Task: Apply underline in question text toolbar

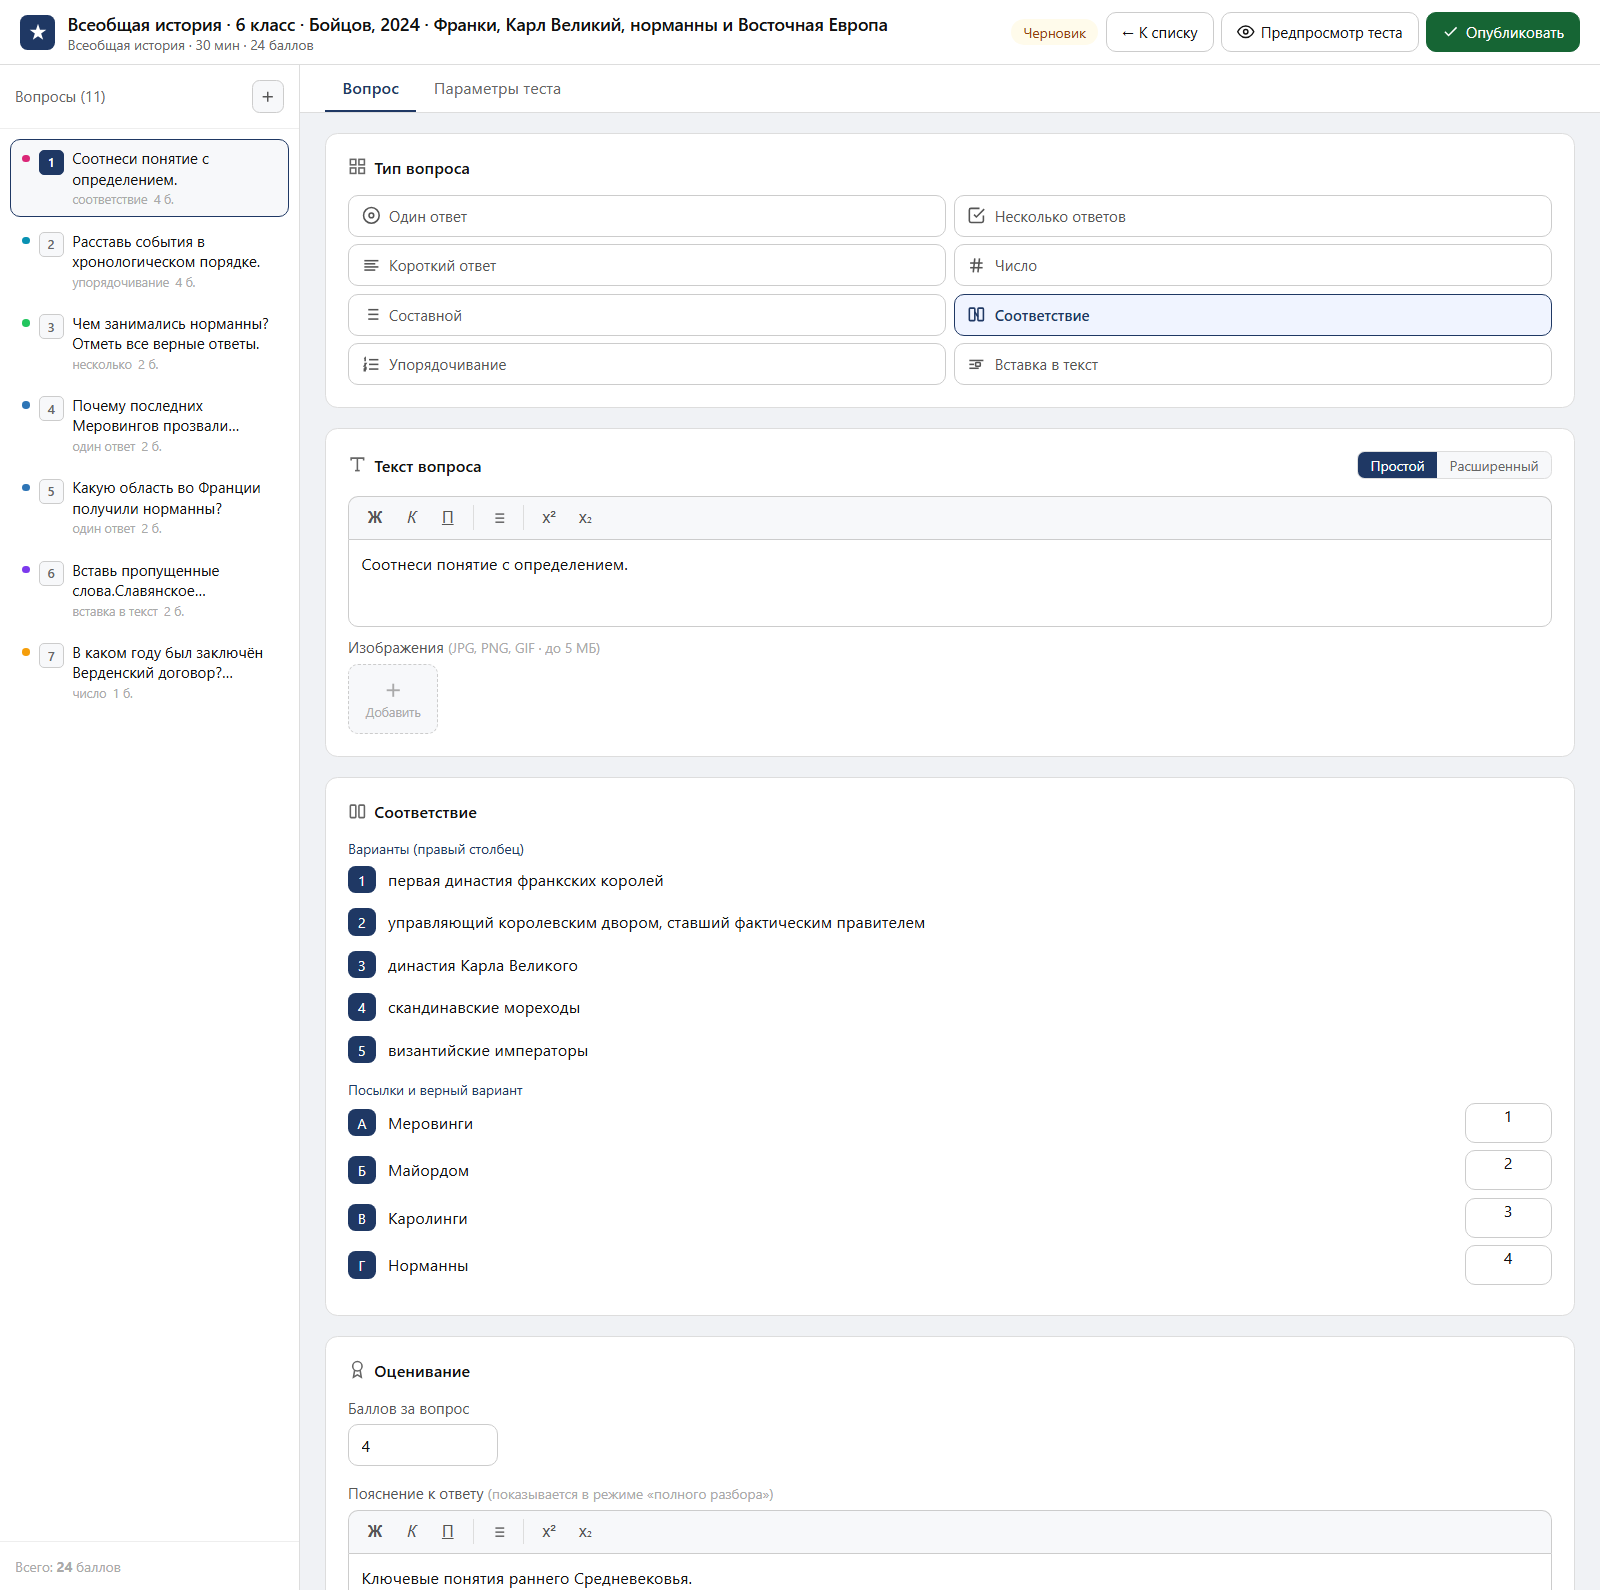Action: (x=448, y=518)
